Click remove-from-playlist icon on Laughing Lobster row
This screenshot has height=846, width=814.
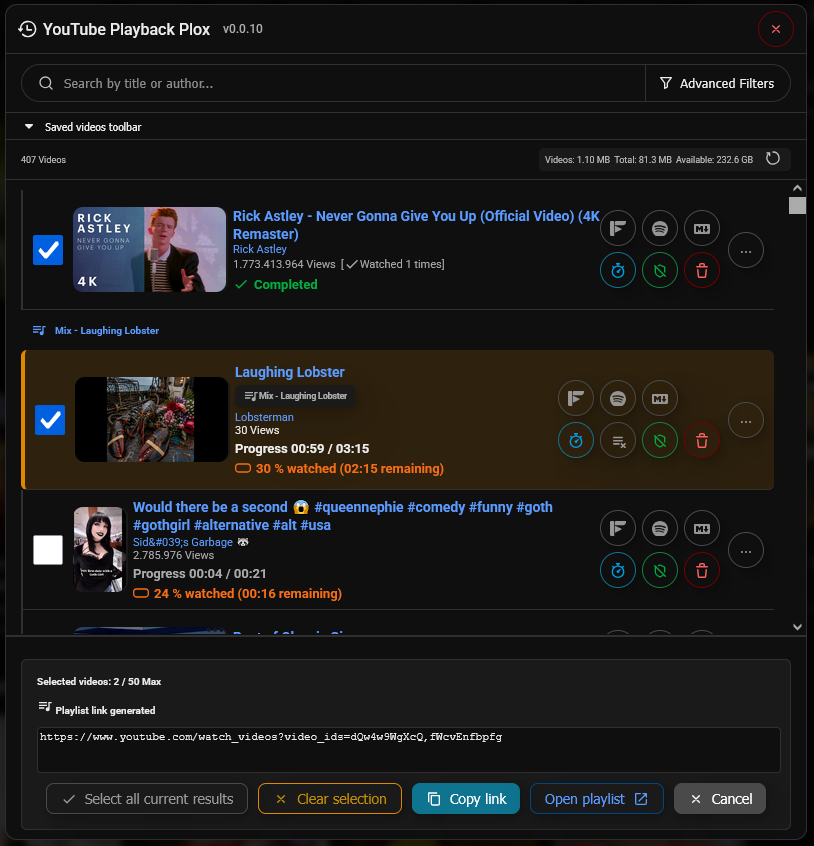click(618, 440)
